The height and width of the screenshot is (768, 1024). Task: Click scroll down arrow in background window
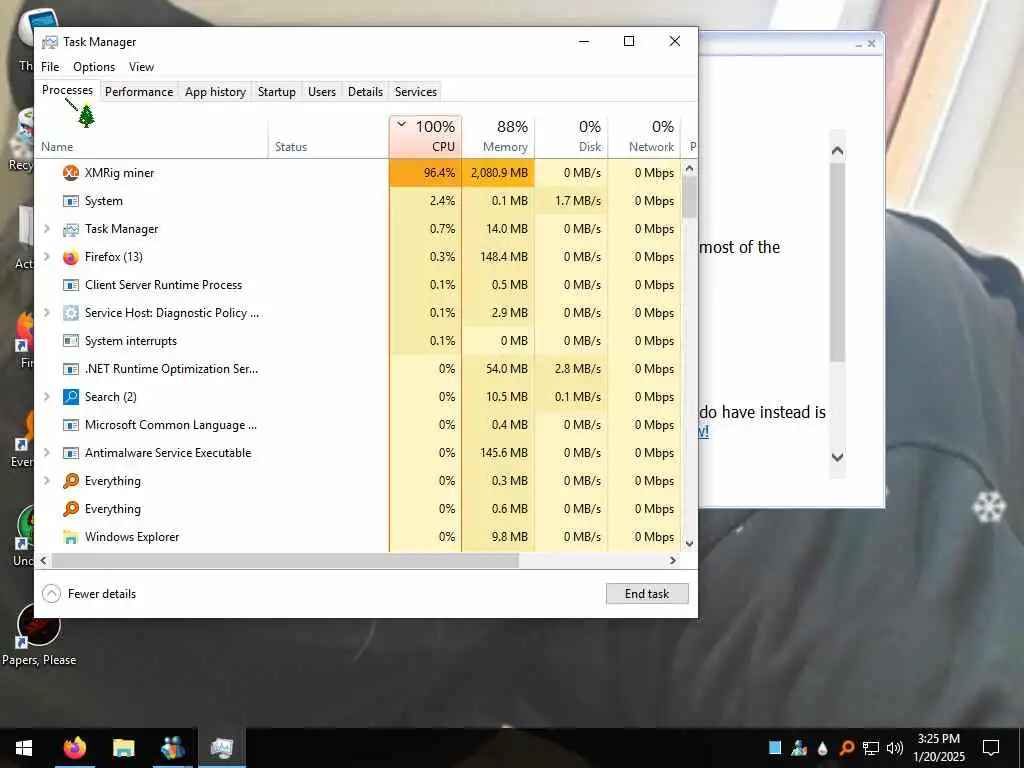pos(837,457)
